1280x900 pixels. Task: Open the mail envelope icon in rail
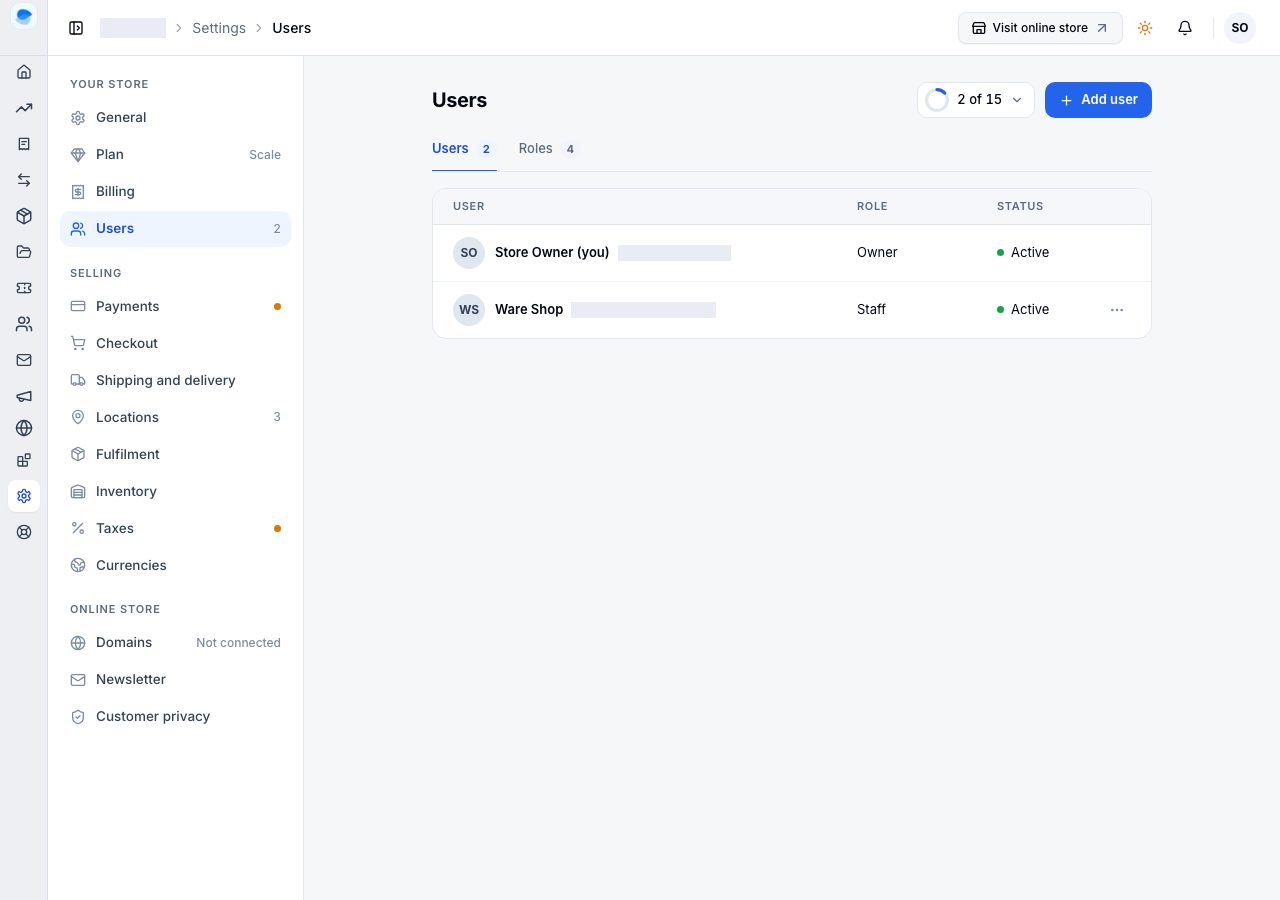24,360
